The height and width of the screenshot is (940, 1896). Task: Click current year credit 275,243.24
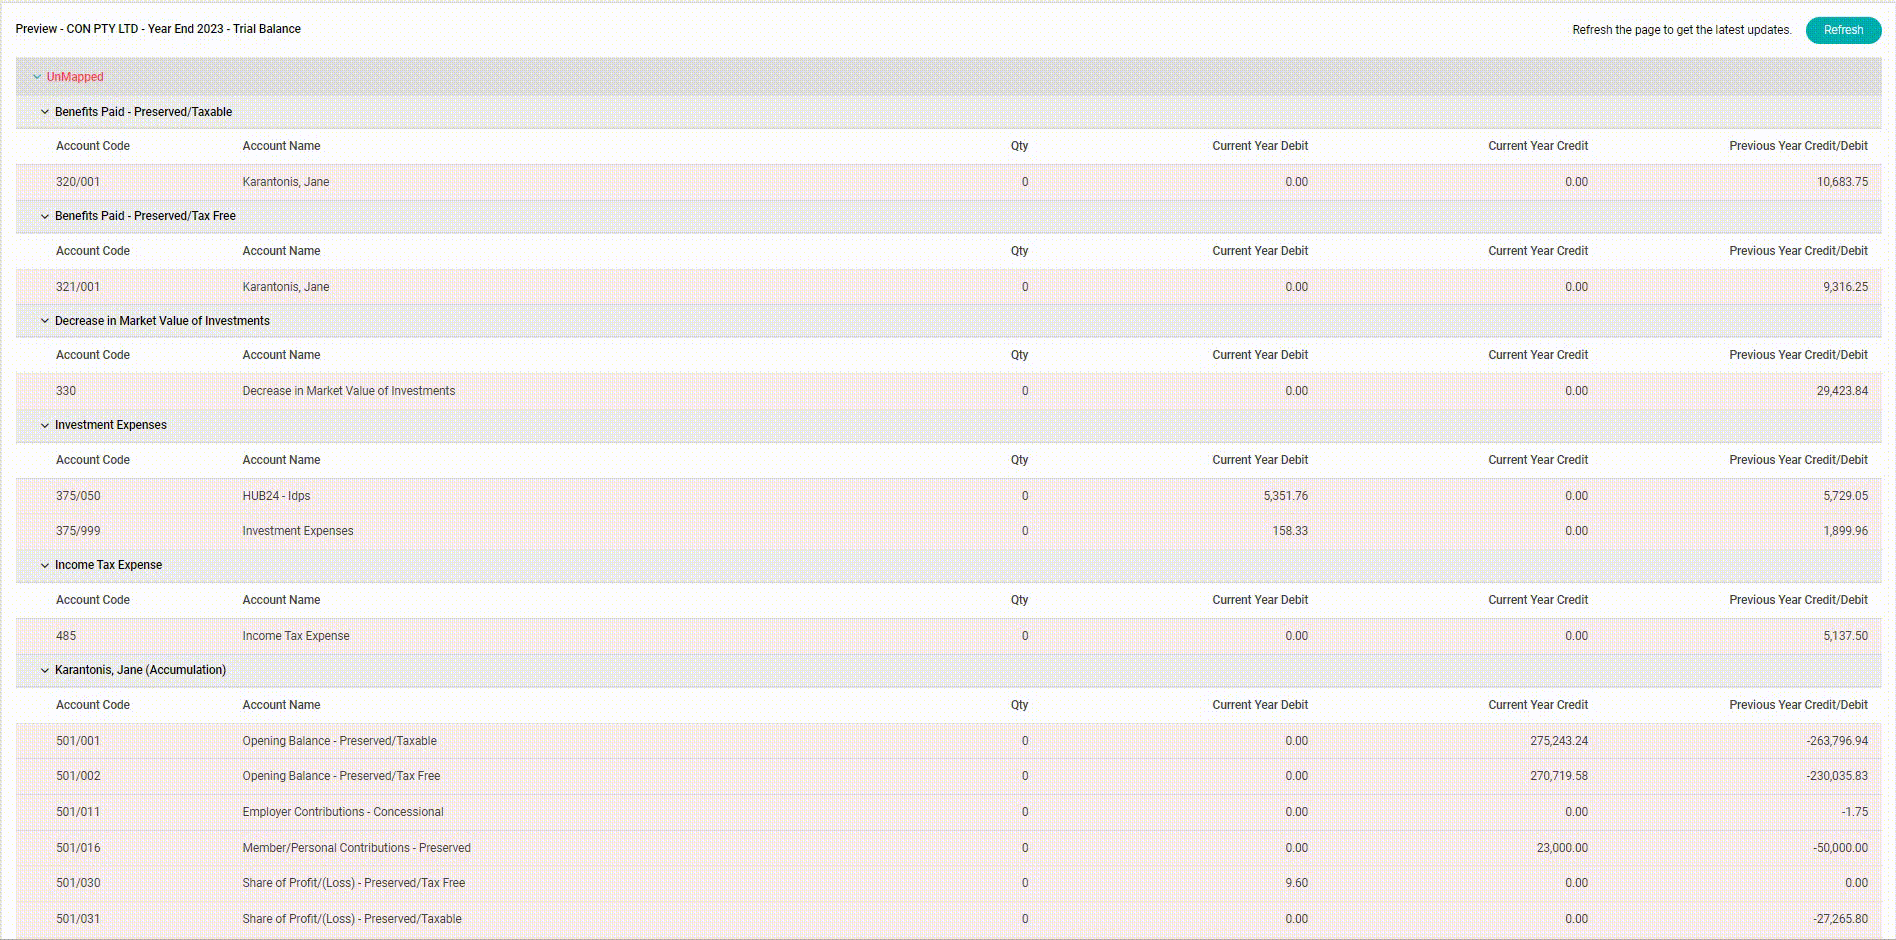coord(1559,741)
